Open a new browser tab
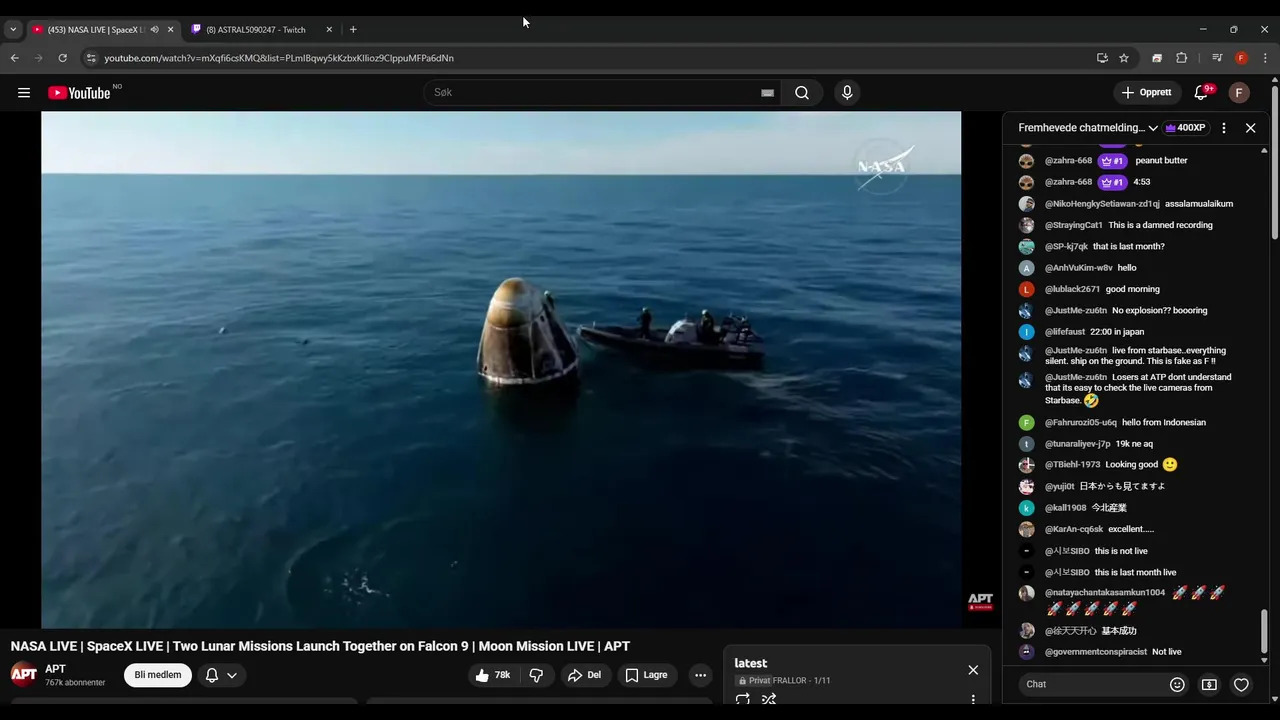Viewport: 1280px width, 720px height. click(x=353, y=30)
